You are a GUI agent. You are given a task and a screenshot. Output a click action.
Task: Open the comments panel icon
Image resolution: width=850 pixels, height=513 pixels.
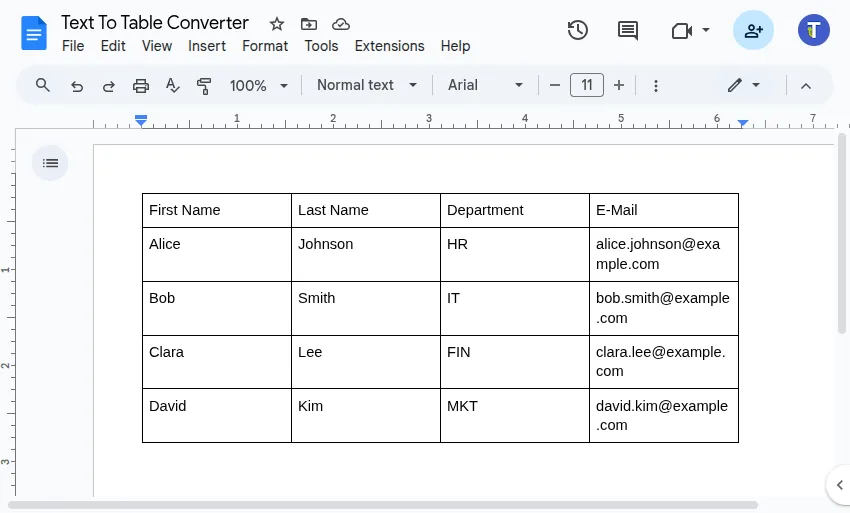pyautogui.click(x=628, y=30)
